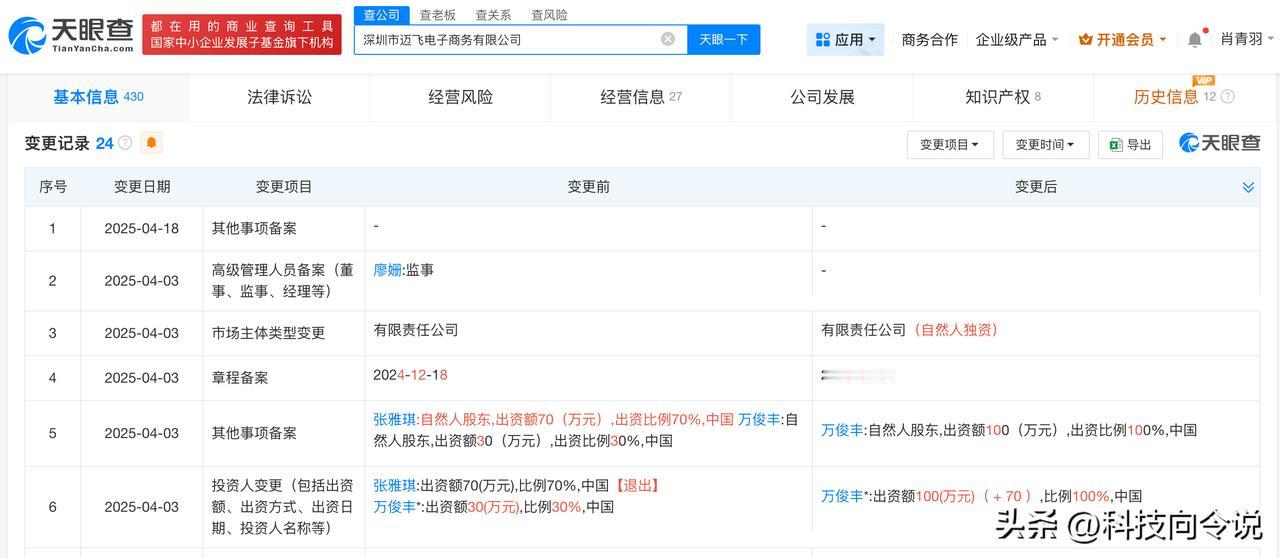Click help icon next to 历史信息
This screenshot has width=1280, height=558.
[1228, 97]
